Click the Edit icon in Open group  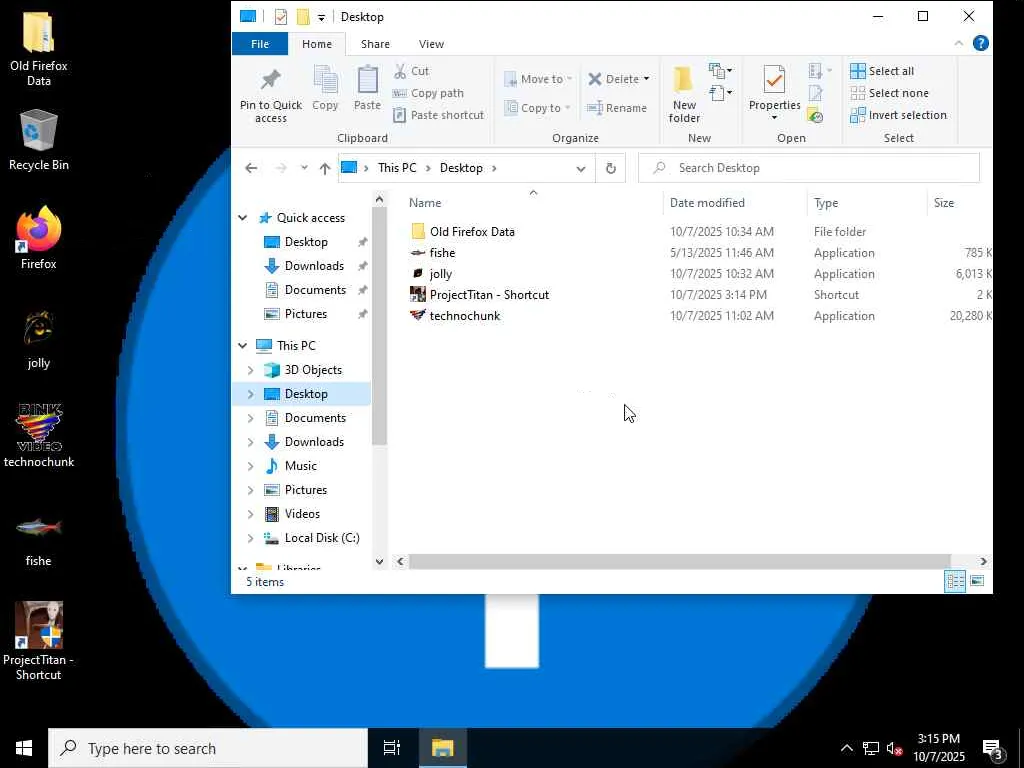tap(815, 93)
